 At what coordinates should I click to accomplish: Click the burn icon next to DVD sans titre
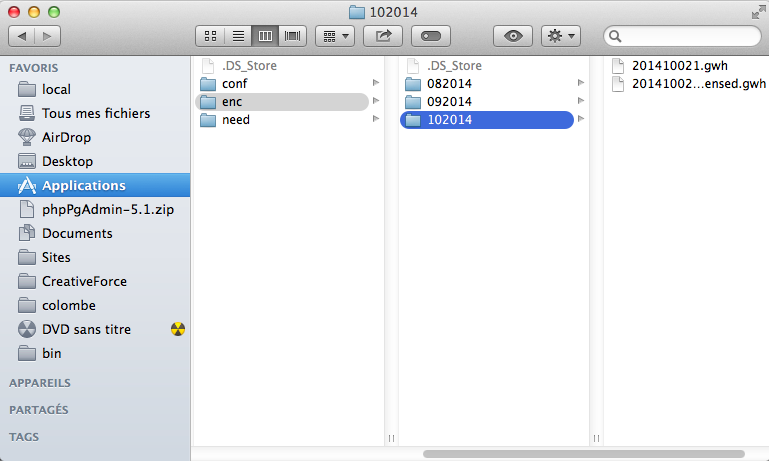coord(178,329)
